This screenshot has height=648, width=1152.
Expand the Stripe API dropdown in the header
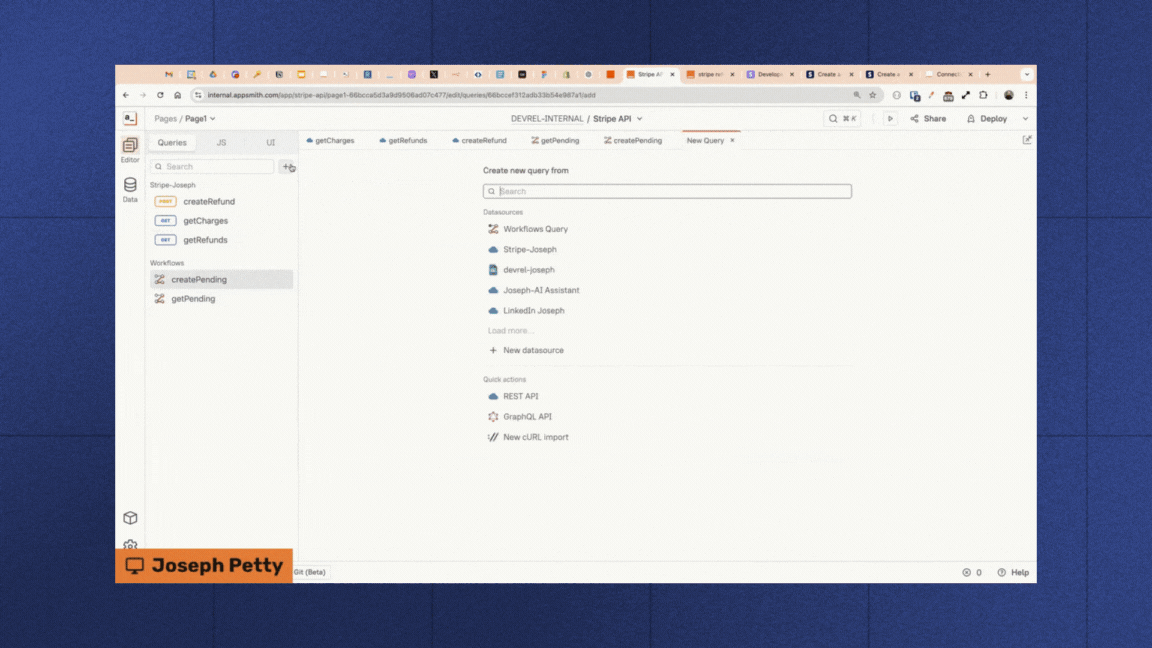641,118
